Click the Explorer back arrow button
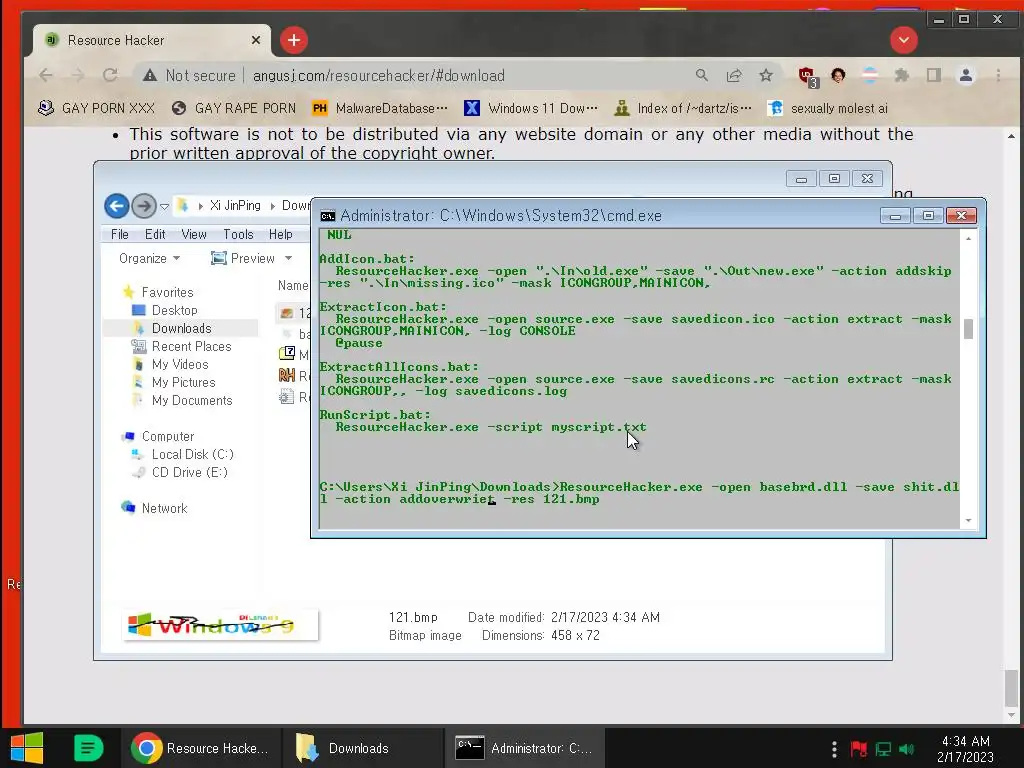Viewport: 1024px width, 768px height. point(116,206)
